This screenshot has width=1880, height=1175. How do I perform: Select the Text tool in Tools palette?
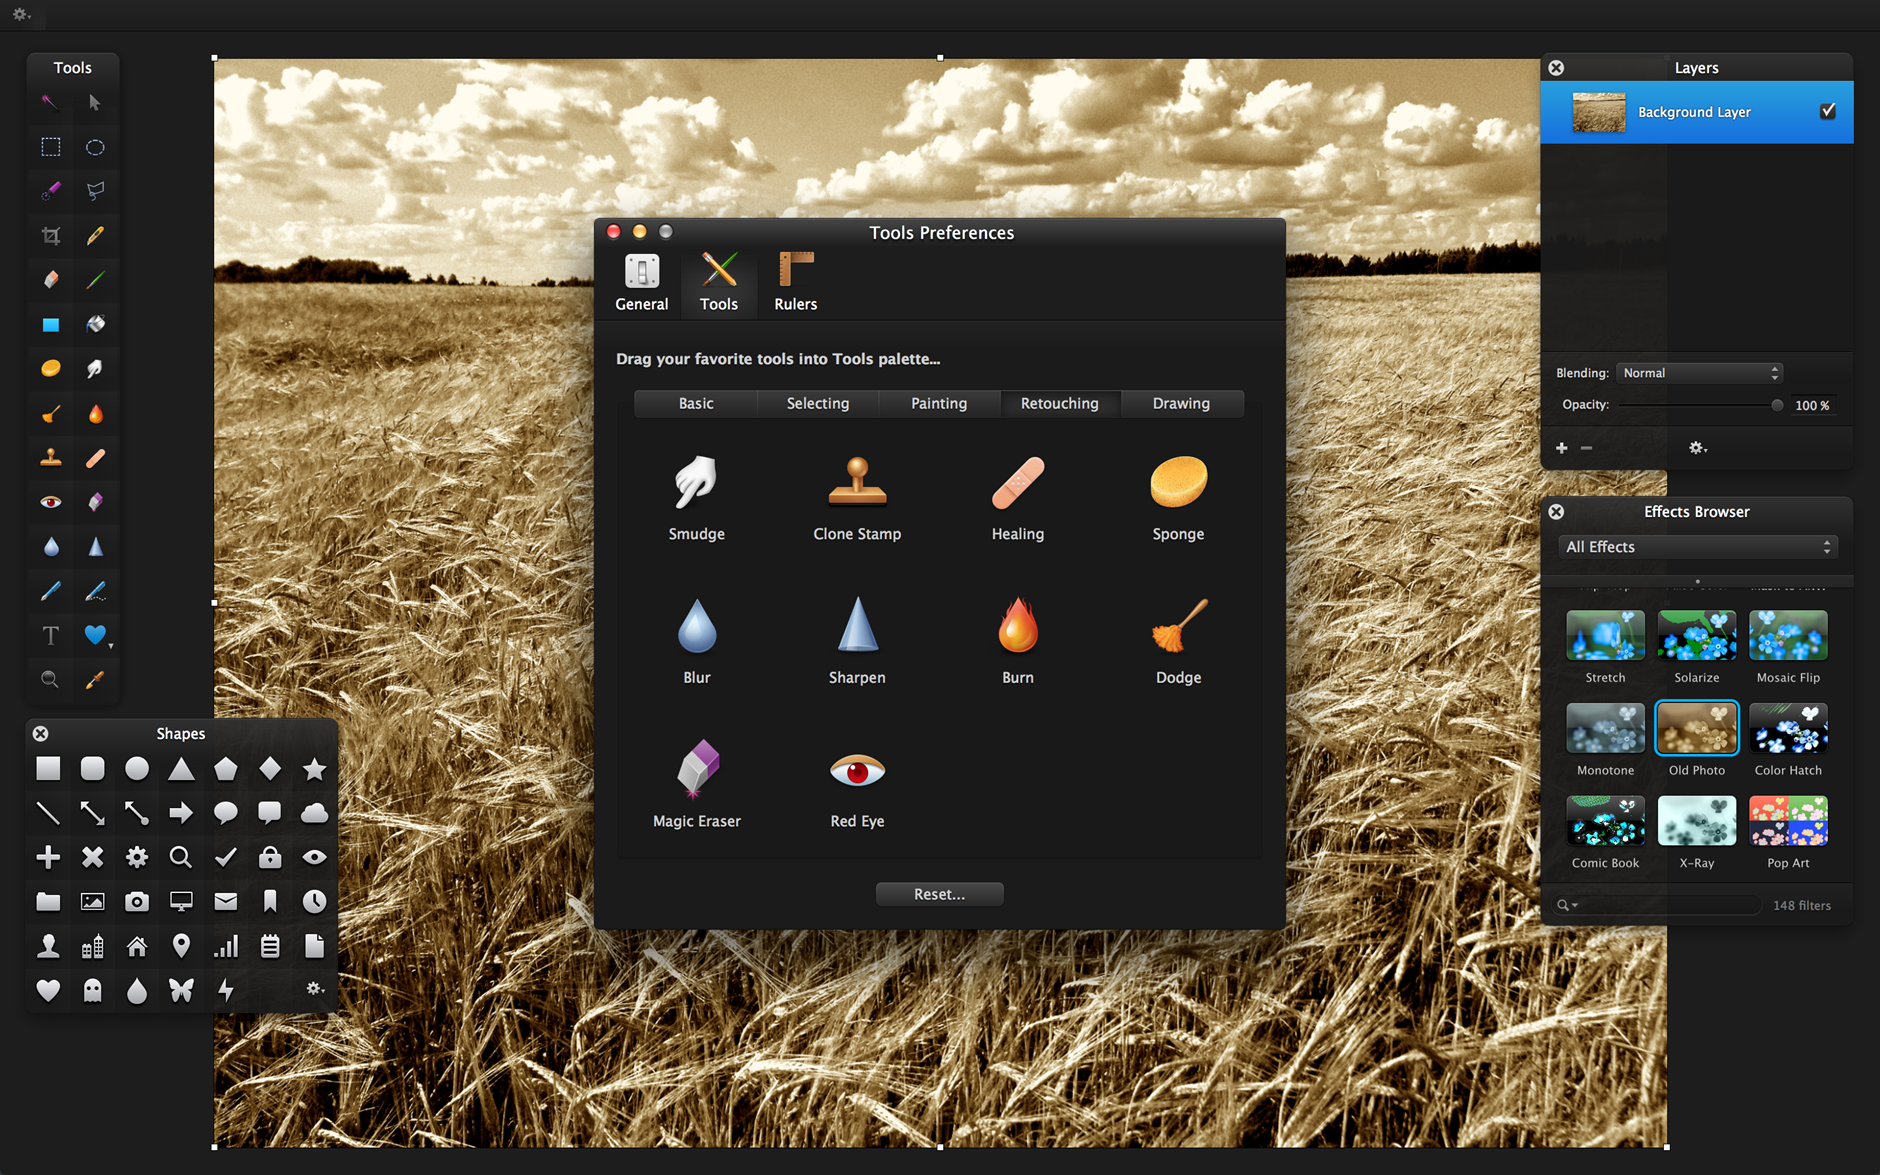point(51,635)
